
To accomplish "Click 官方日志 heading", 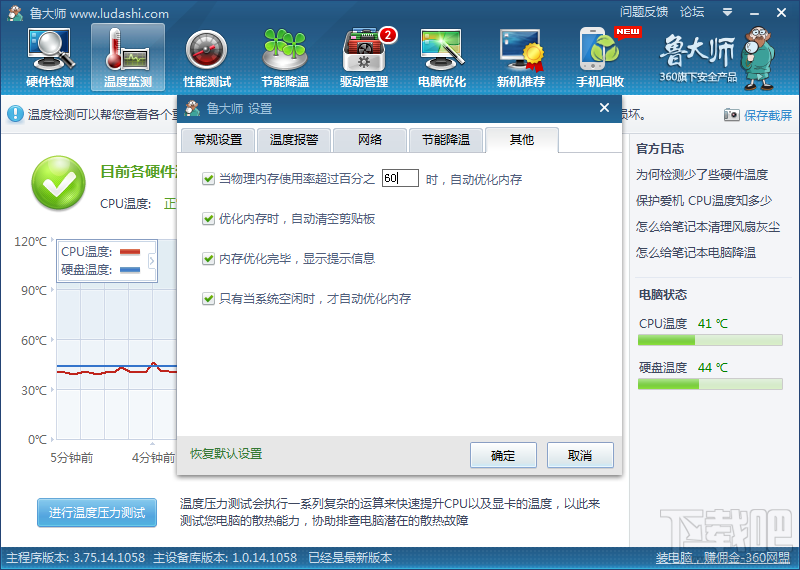I will pos(660,149).
